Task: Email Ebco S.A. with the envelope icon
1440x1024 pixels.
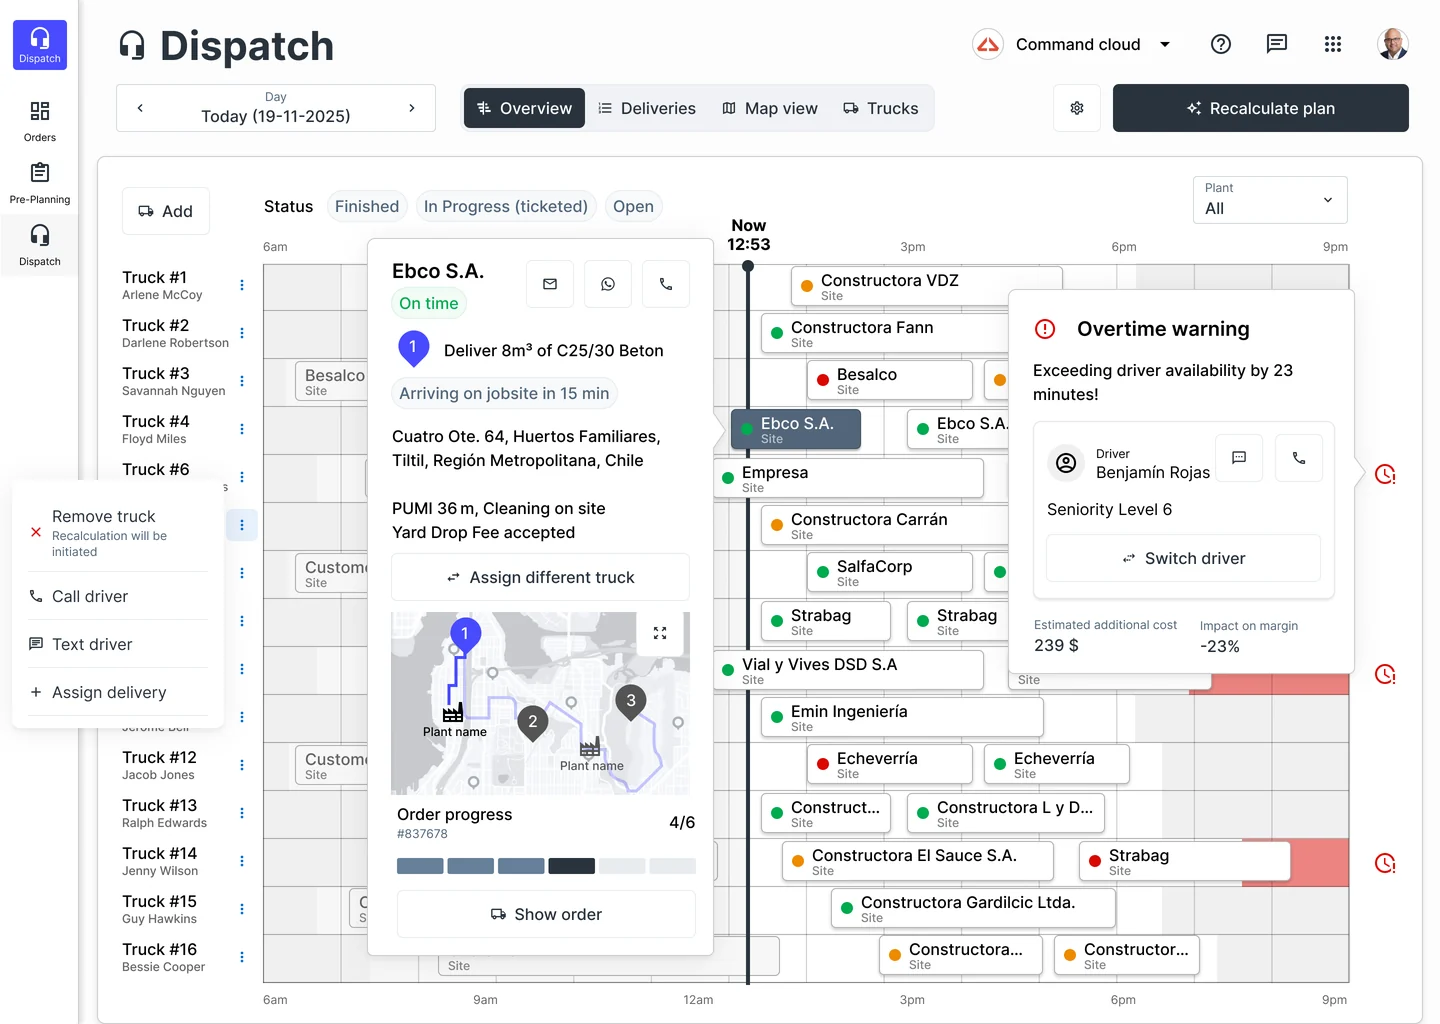Action: pos(550,284)
